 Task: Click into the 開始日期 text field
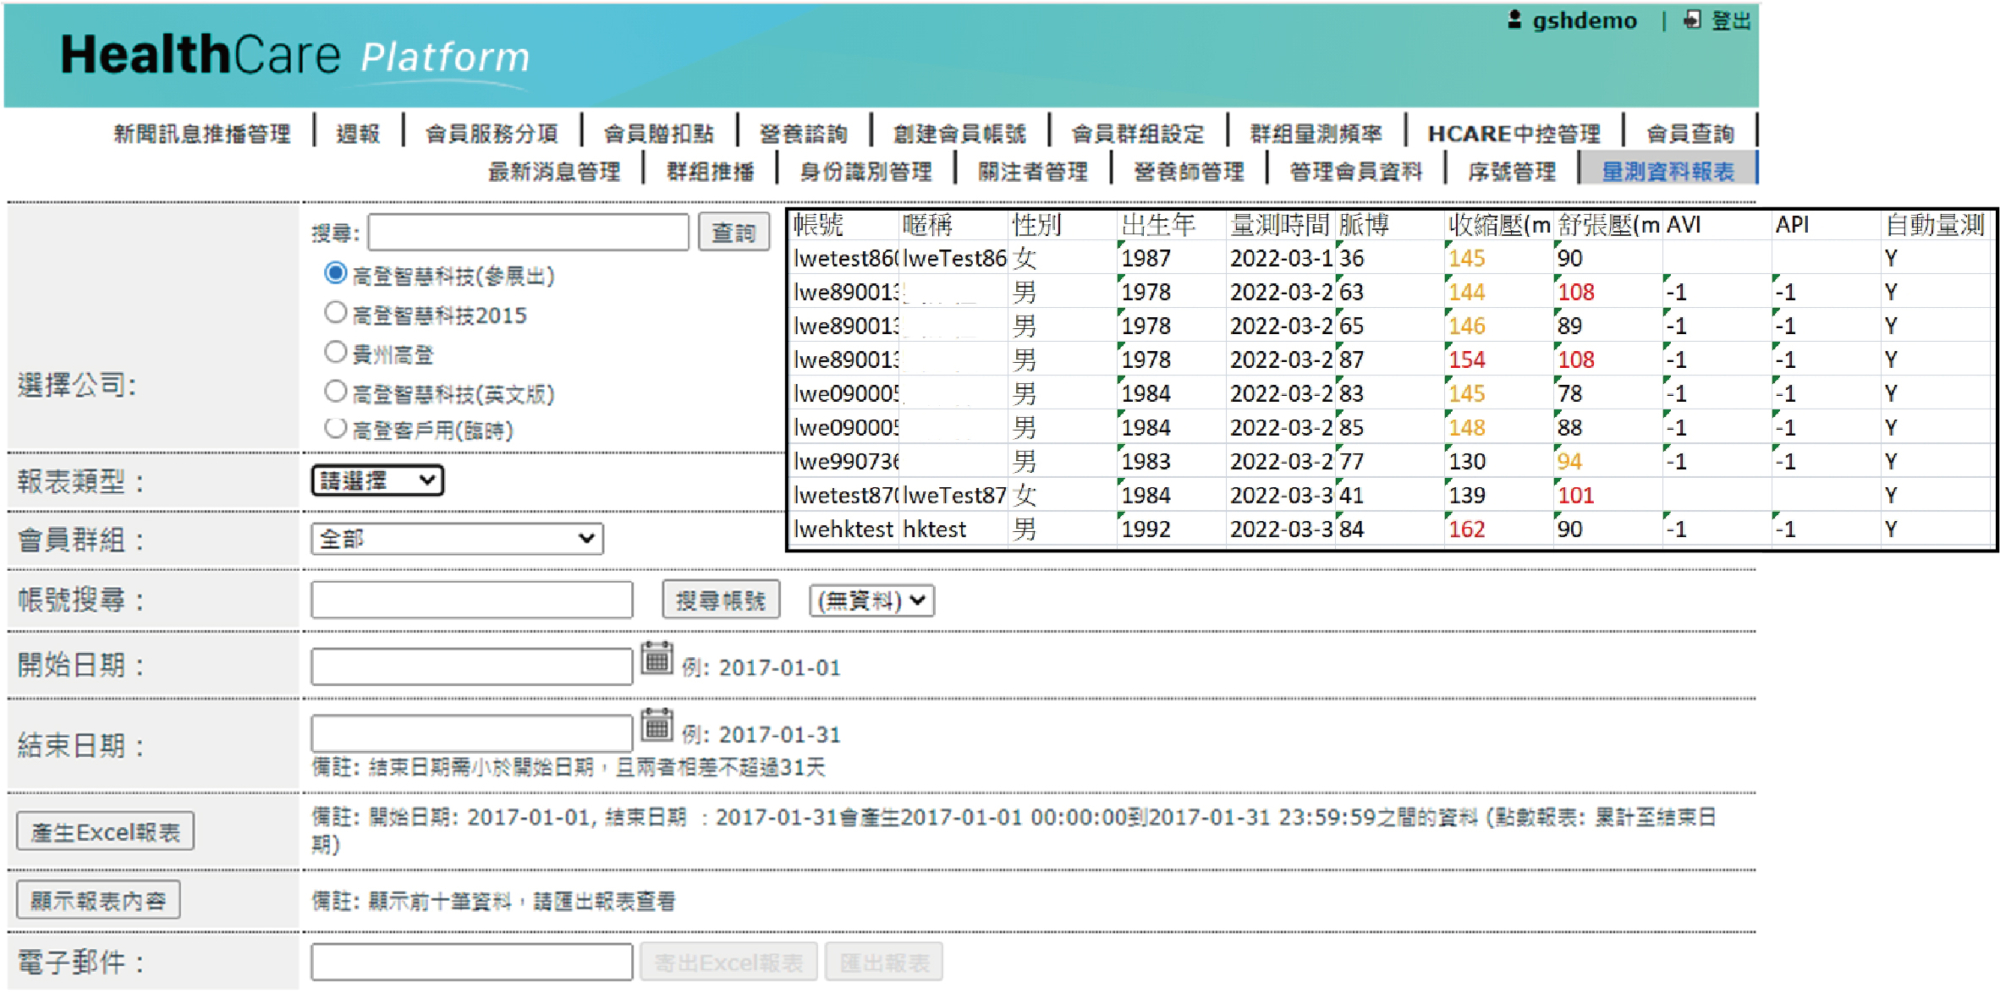(x=471, y=667)
